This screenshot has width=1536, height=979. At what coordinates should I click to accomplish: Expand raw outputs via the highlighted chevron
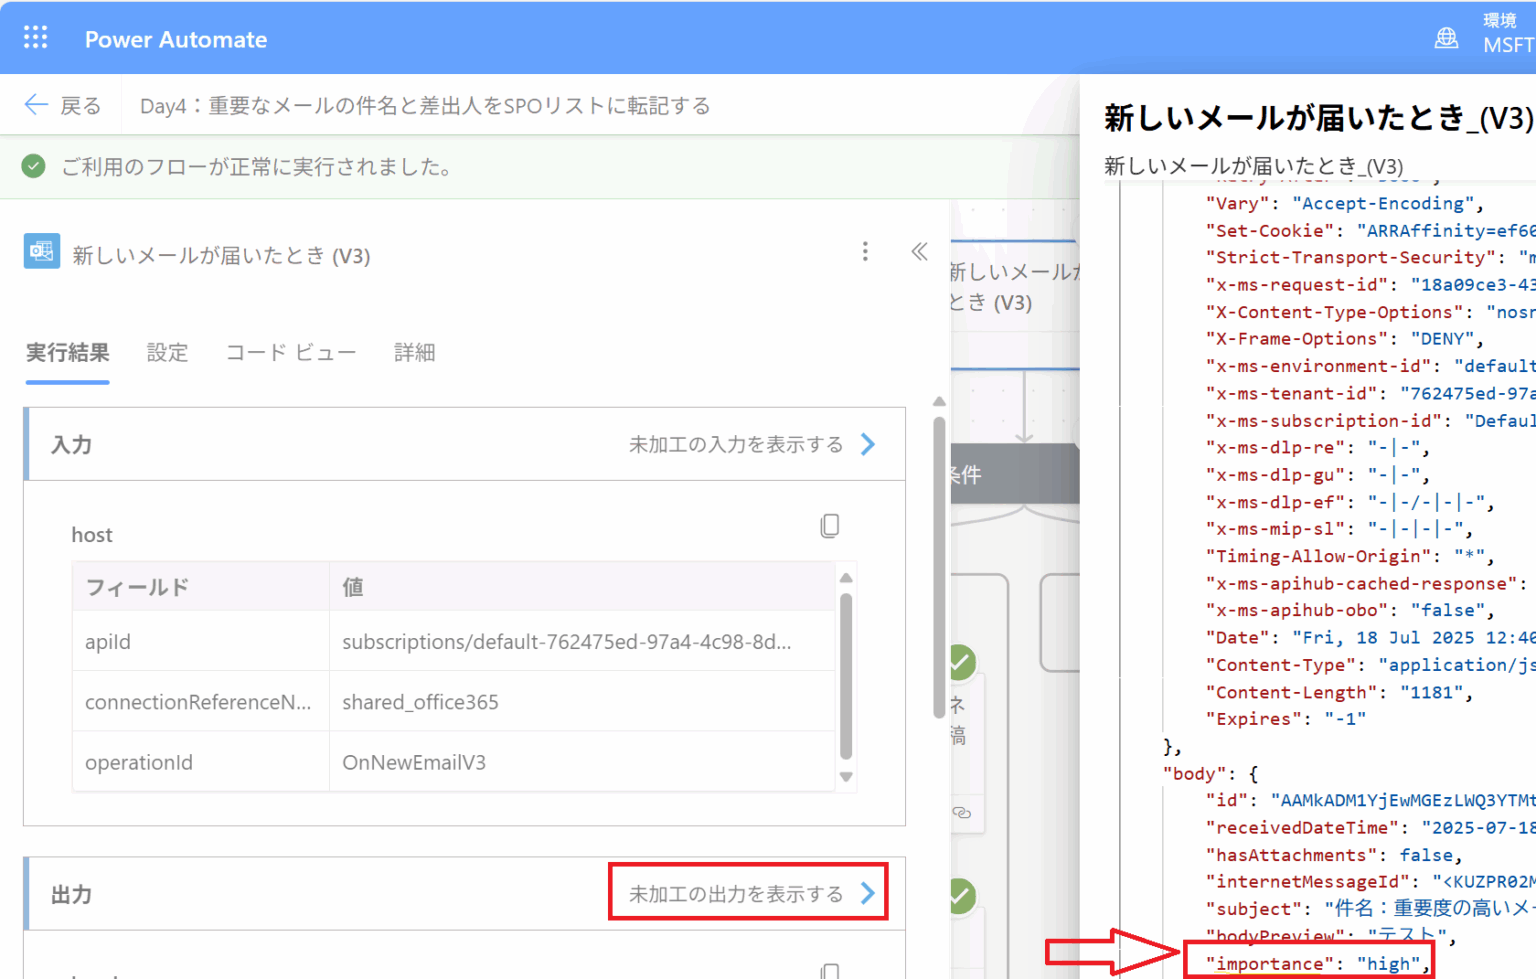tap(868, 893)
